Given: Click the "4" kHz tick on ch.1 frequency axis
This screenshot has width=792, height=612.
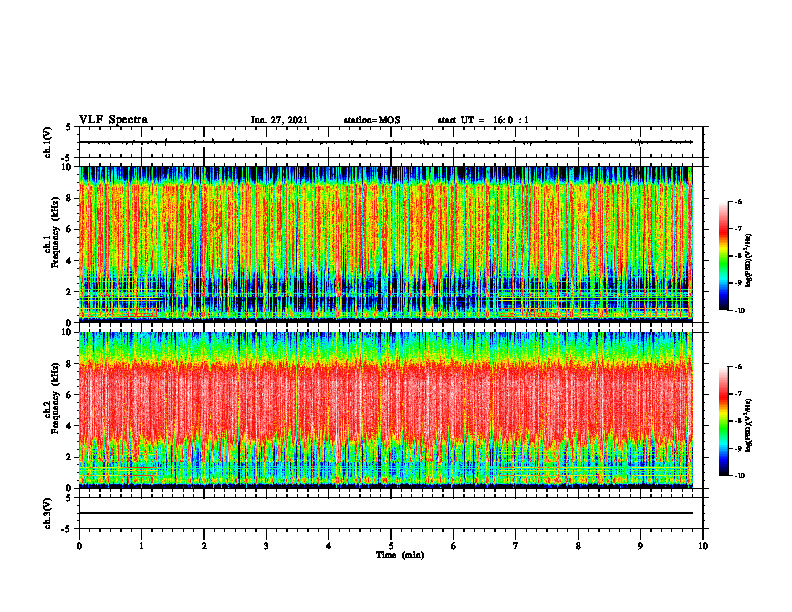Looking at the screenshot, I should click(x=69, y=261).
